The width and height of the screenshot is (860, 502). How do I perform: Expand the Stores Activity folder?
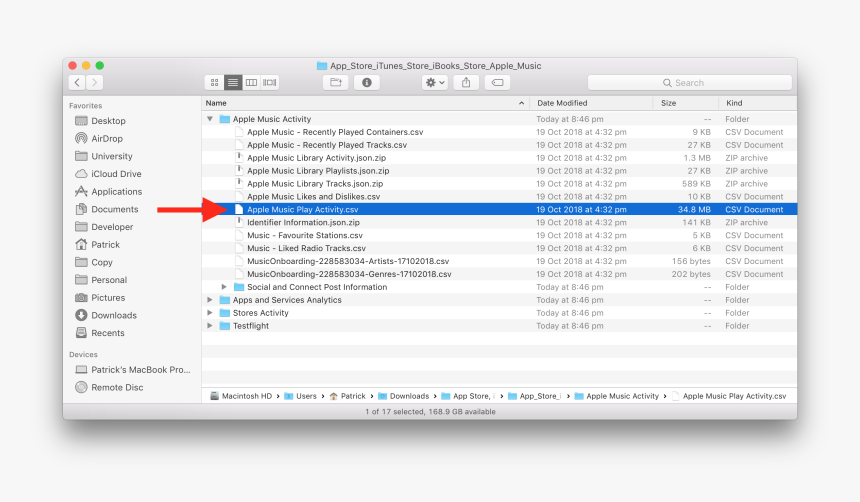[x=210, y=313]
